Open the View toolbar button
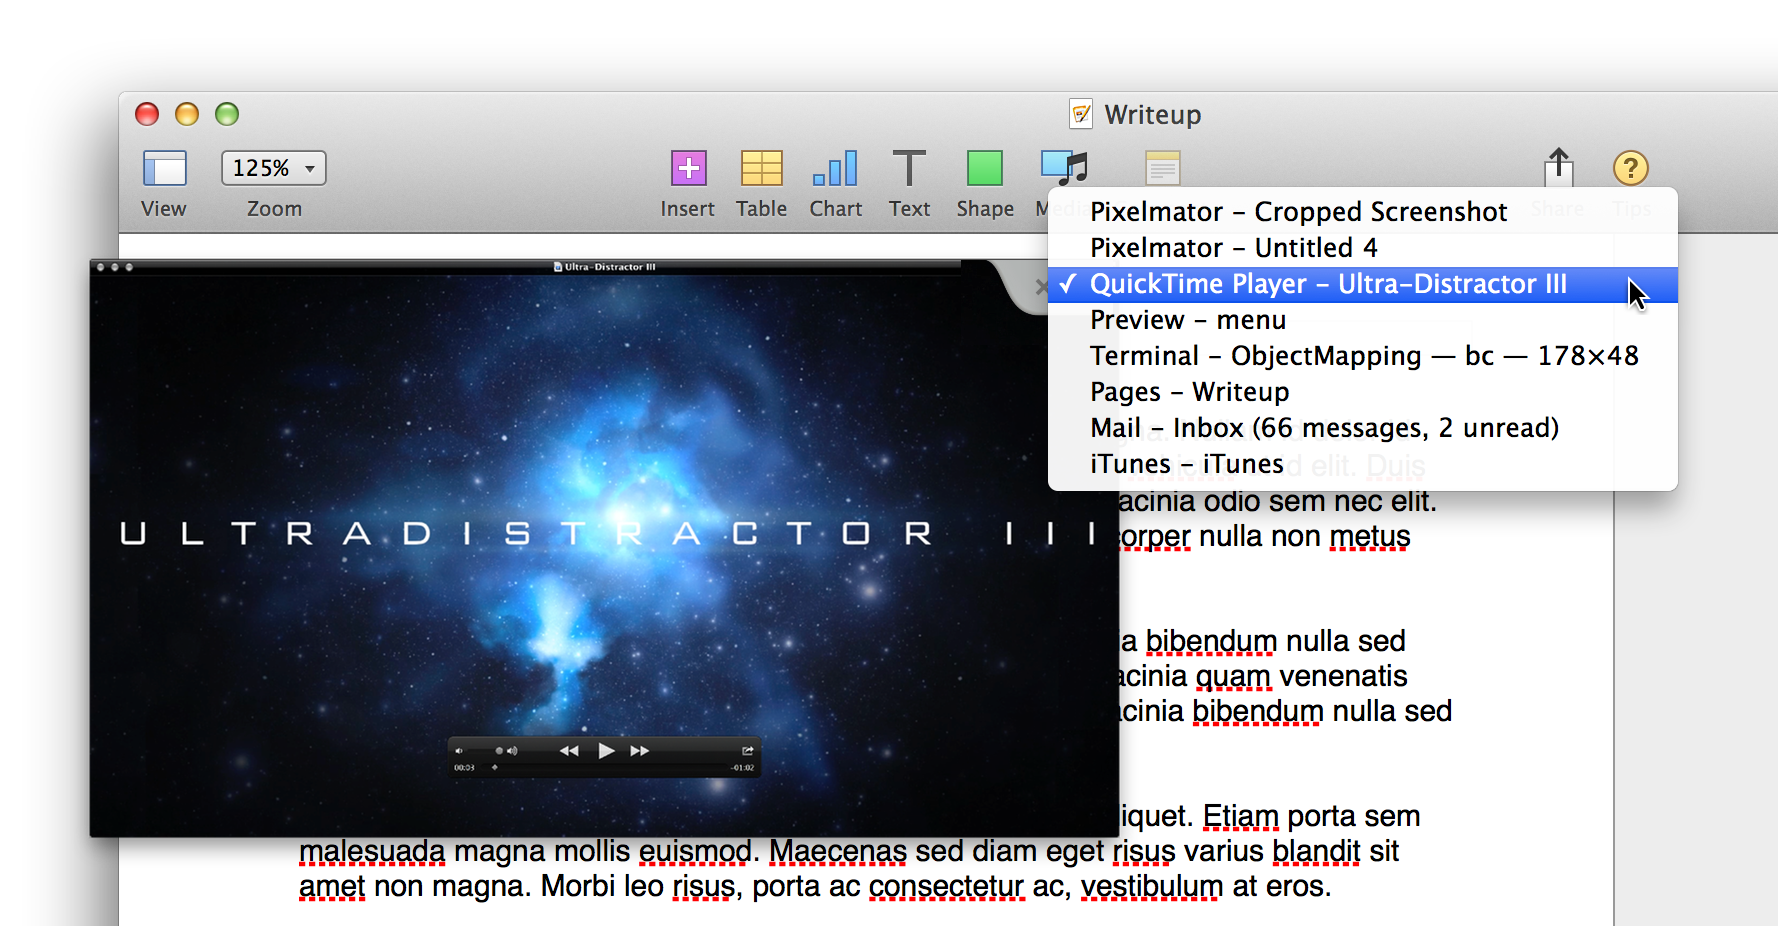Screen dimensions: 1778x926 [x=164, y=168]
